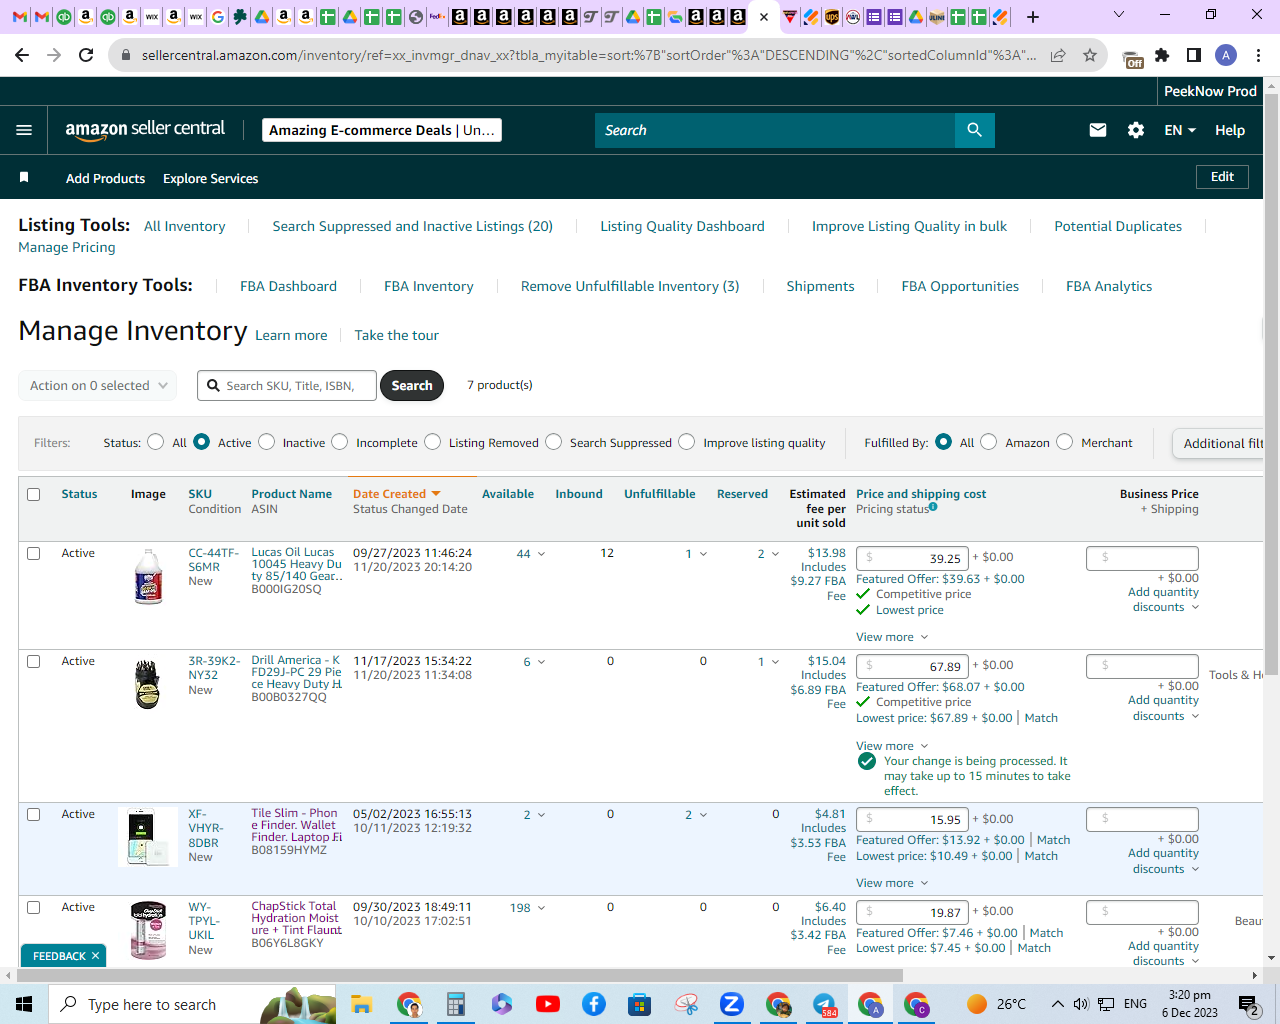Open Telegram from the taskbar
1280x1024 pixels.
click(825, 1004)
